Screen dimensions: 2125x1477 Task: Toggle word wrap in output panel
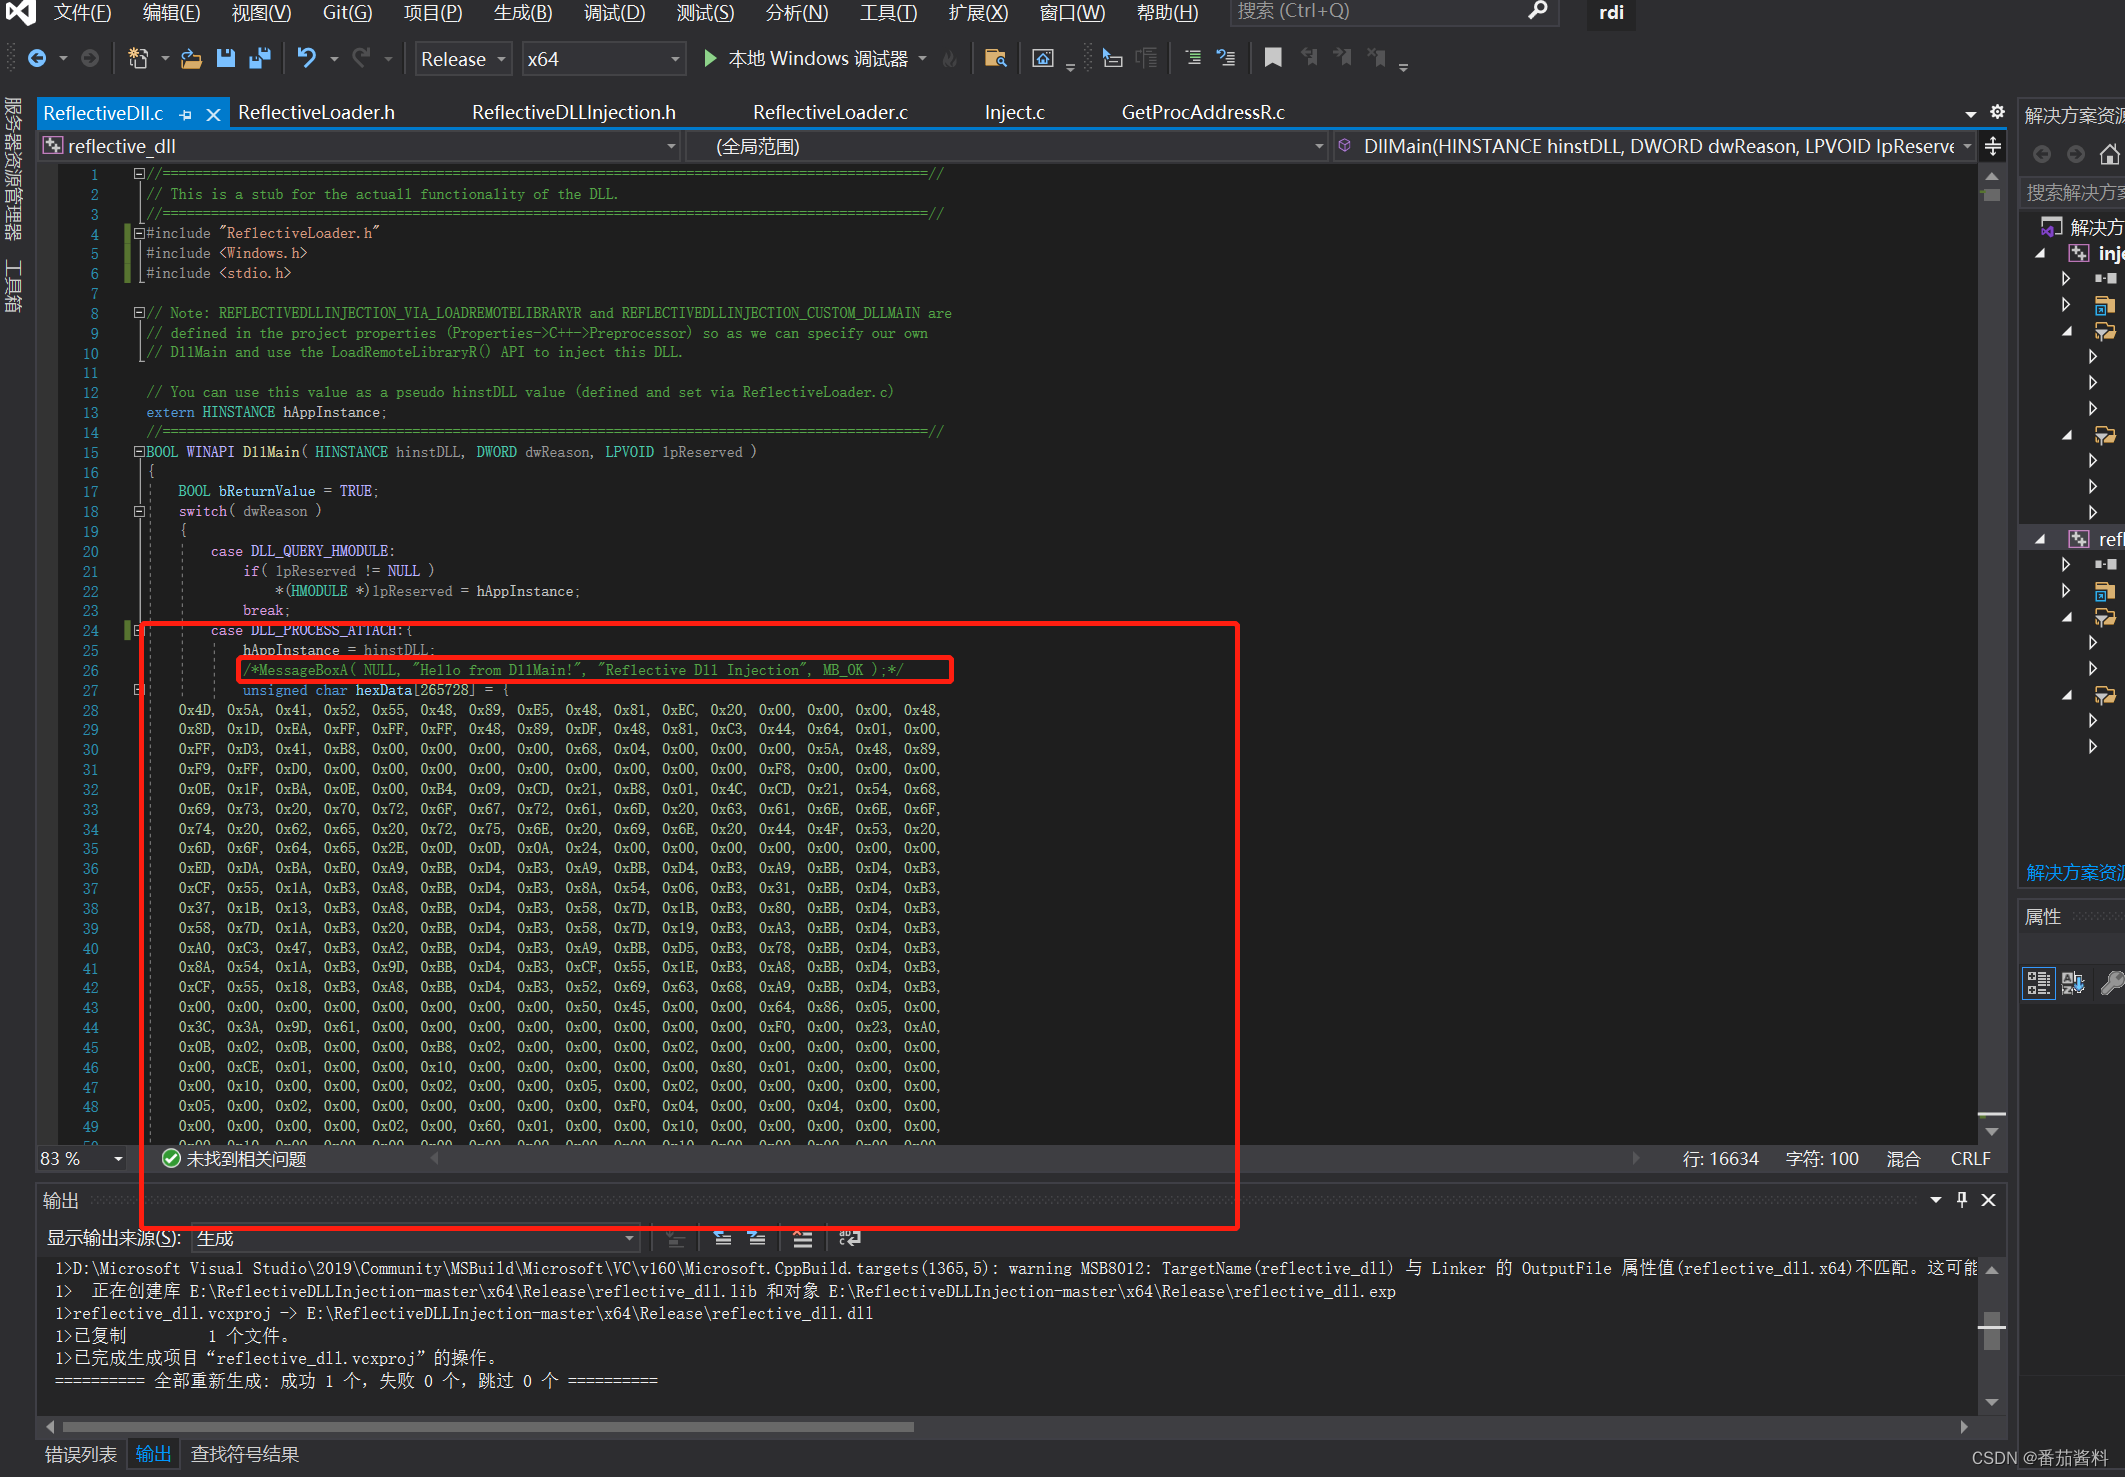point(849,1238)
